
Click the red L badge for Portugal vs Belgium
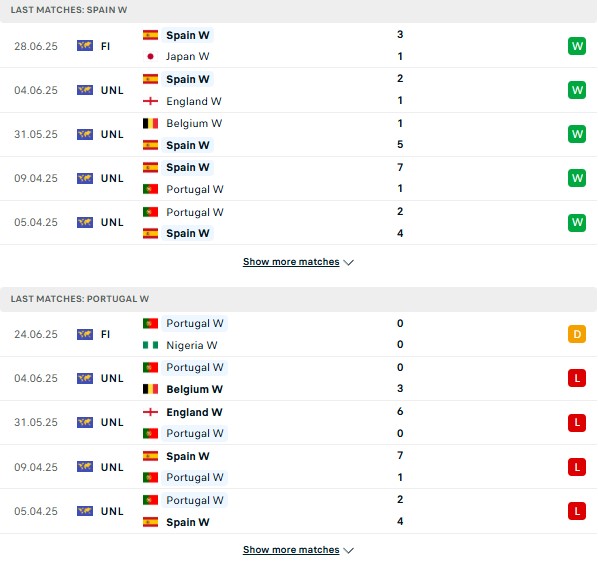click(577, 378)
